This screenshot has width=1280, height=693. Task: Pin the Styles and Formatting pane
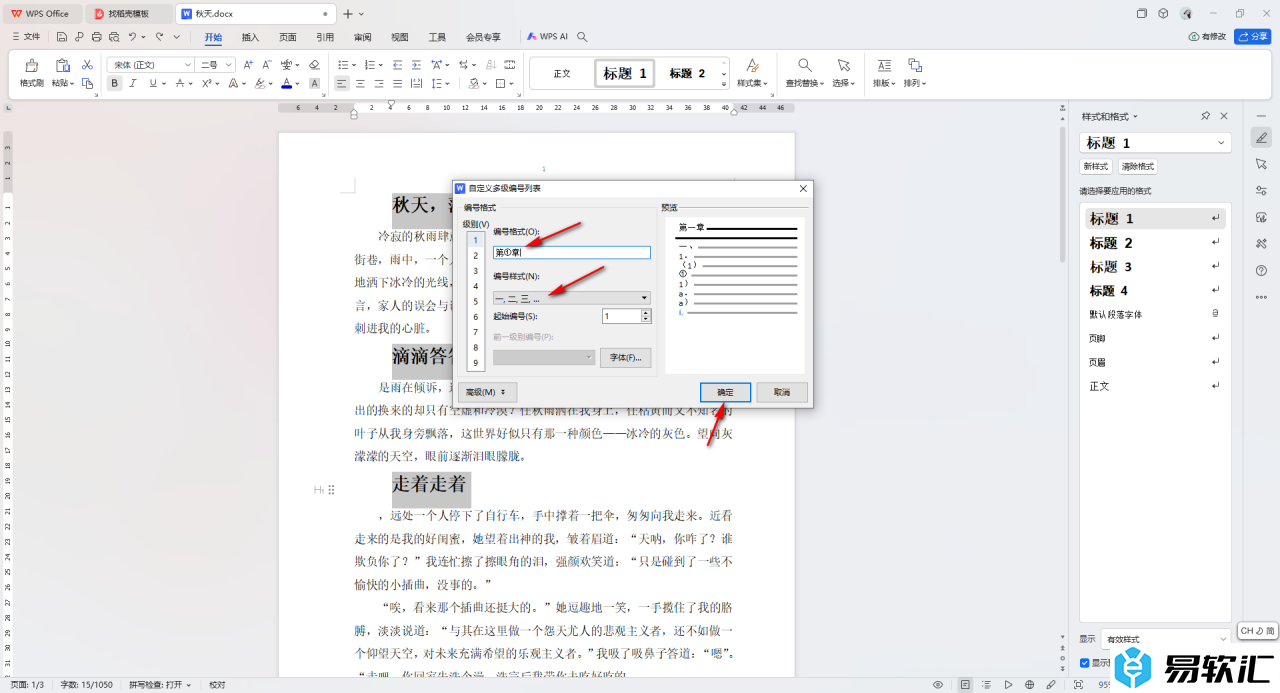click(x=1205, y=117)
